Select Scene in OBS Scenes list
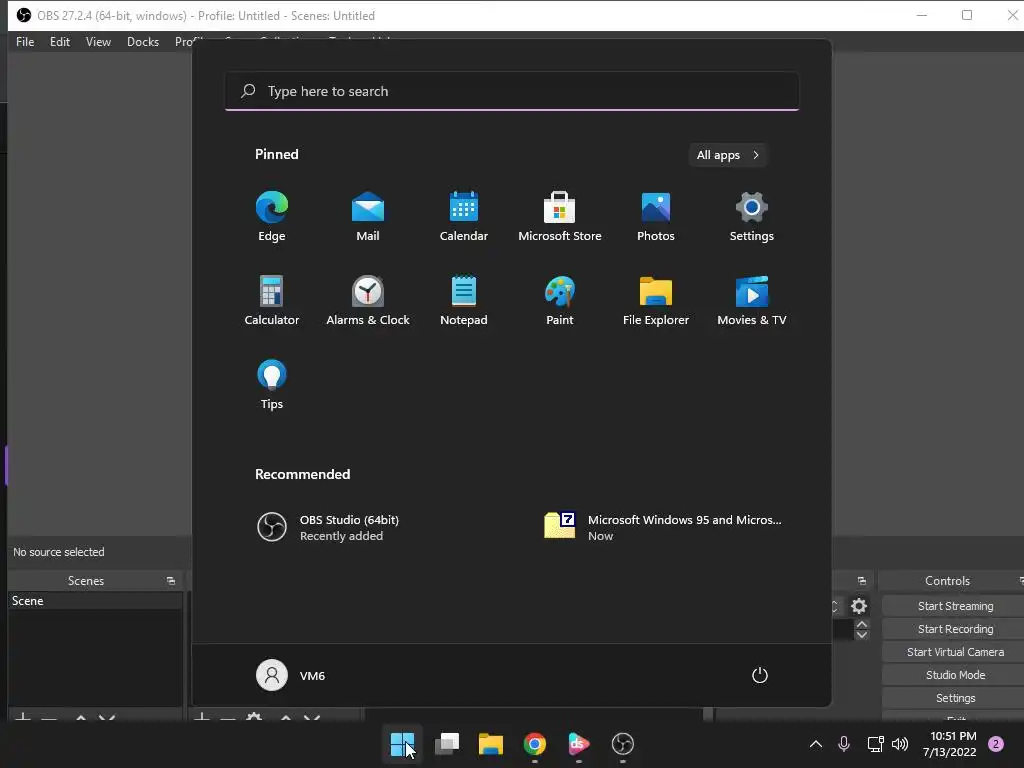 tap(95, 601)
